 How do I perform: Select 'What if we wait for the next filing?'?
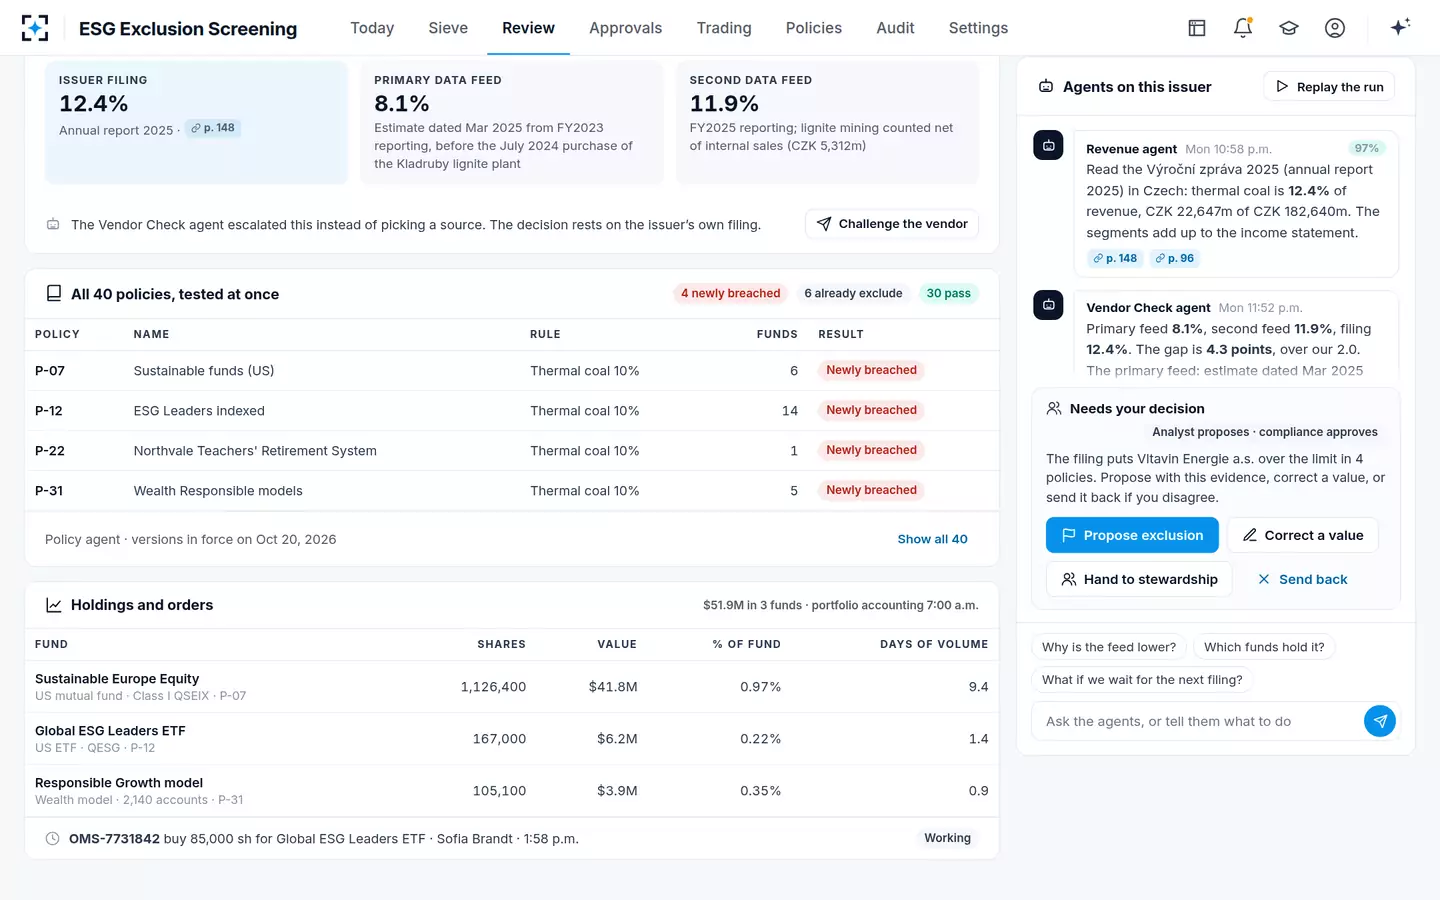tap(1142, 680)
